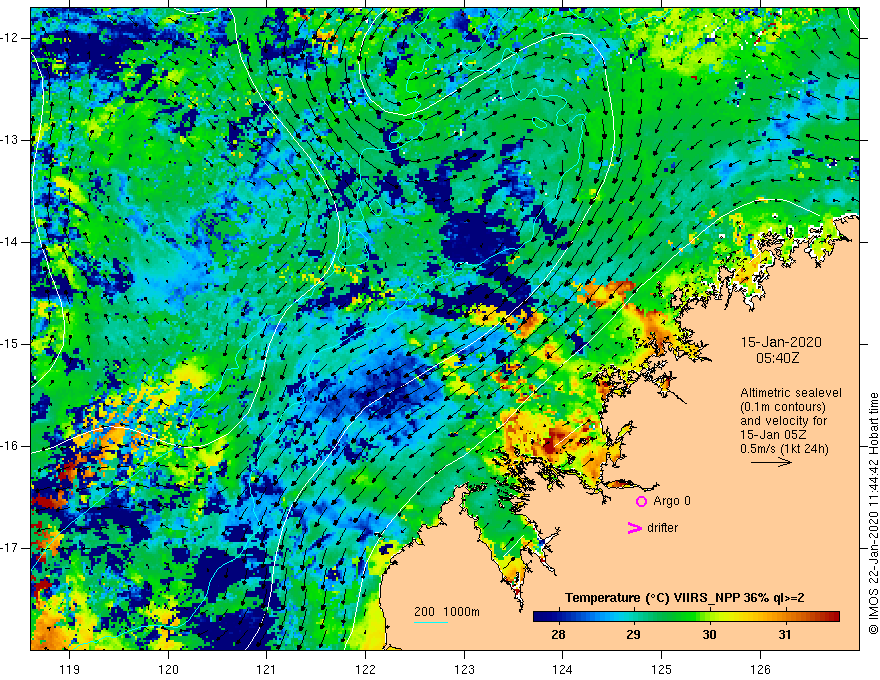Screen dimensions: 880x680
Task: Click the magenta drifter arrow symbol
Action: click(635, 528)
